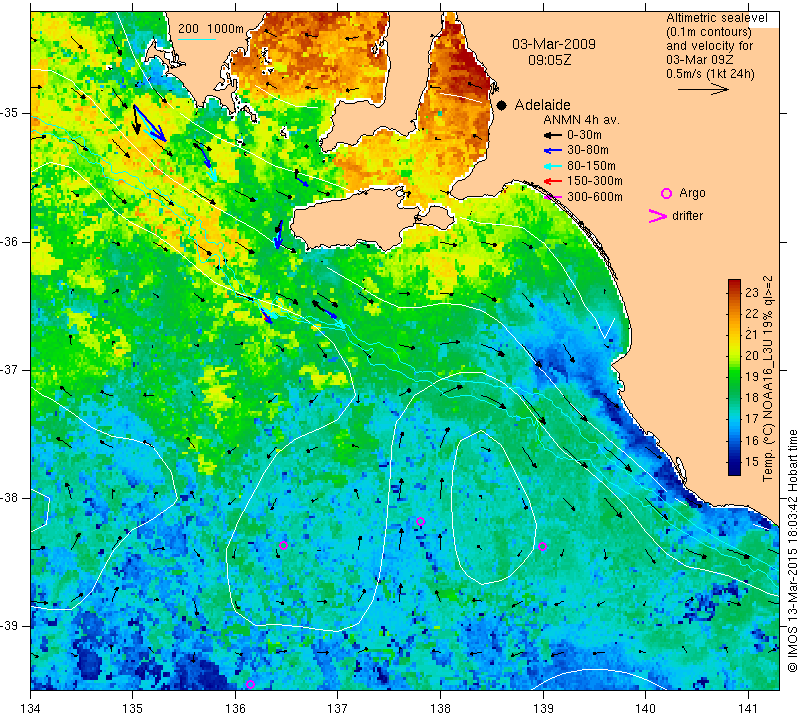Image resolution: width=800 pixels, height=720 pixels.
Task: Click the '19' value on the color bar
Action: point(752,377)
